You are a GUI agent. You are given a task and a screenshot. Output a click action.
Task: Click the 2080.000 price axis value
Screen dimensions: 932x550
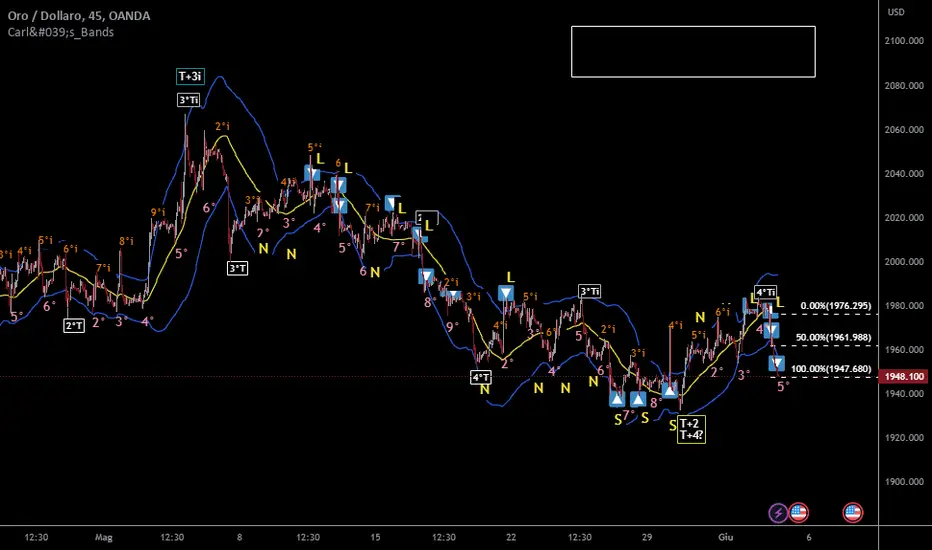904,86
